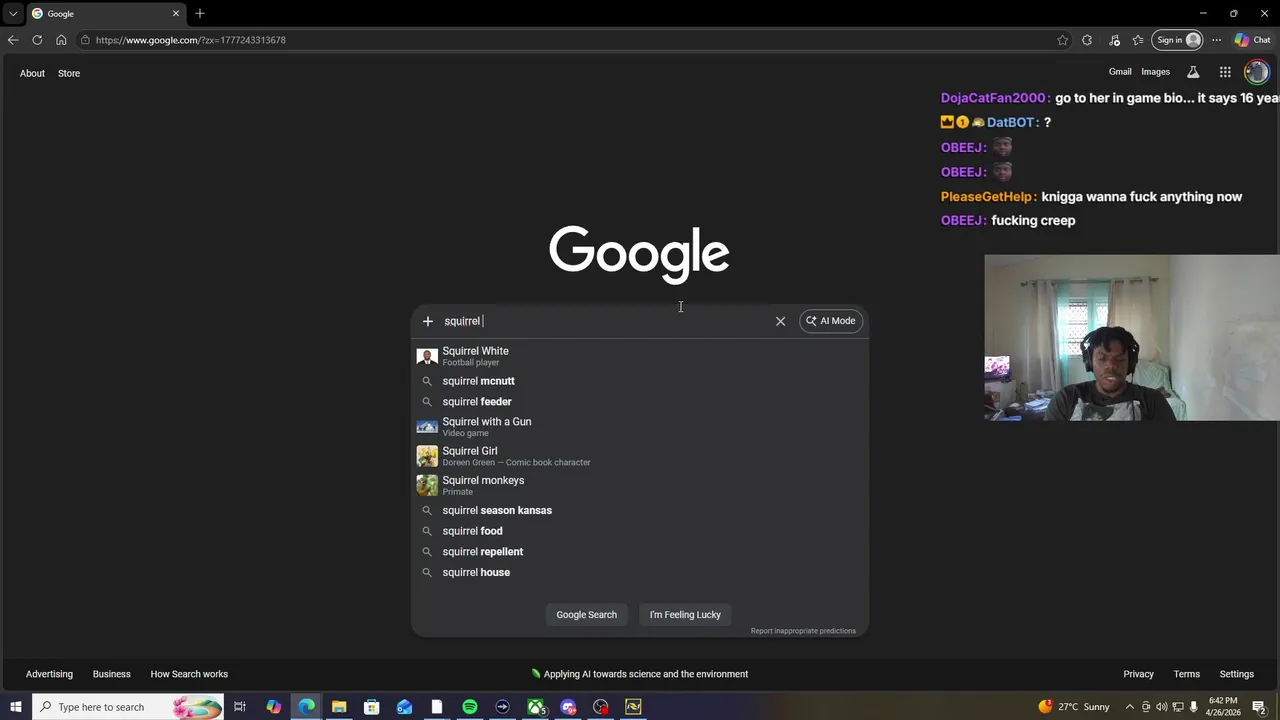Open Task View on the taskbar
Viewport: 1280px width, 720px height.
tap(240, 707)
